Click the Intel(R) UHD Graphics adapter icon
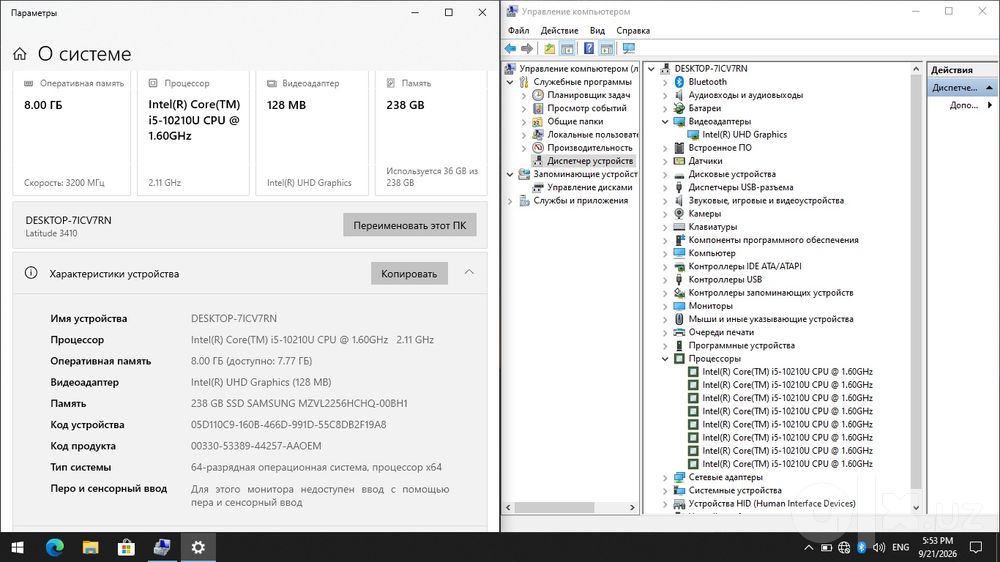The height and width of the screenshot is (562, 1000). point(693,135)
